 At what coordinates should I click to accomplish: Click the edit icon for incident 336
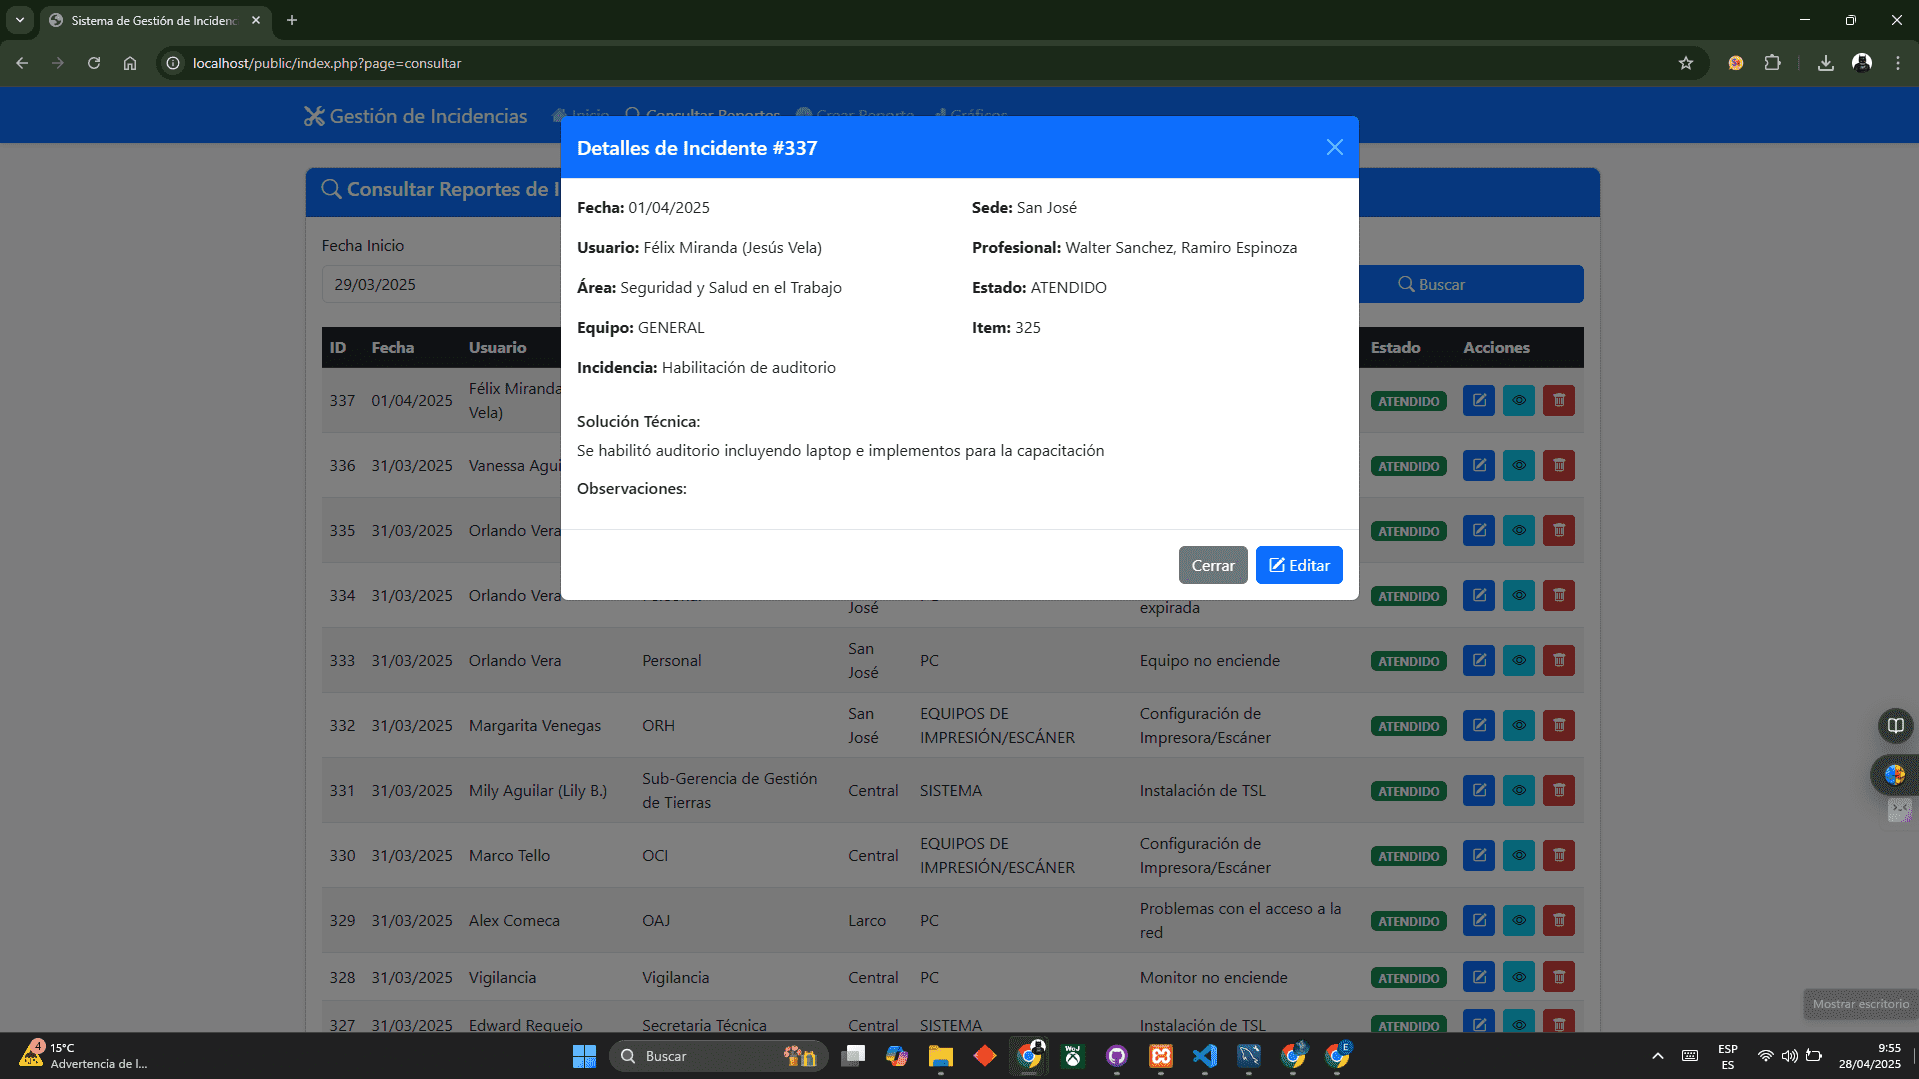1478,465
